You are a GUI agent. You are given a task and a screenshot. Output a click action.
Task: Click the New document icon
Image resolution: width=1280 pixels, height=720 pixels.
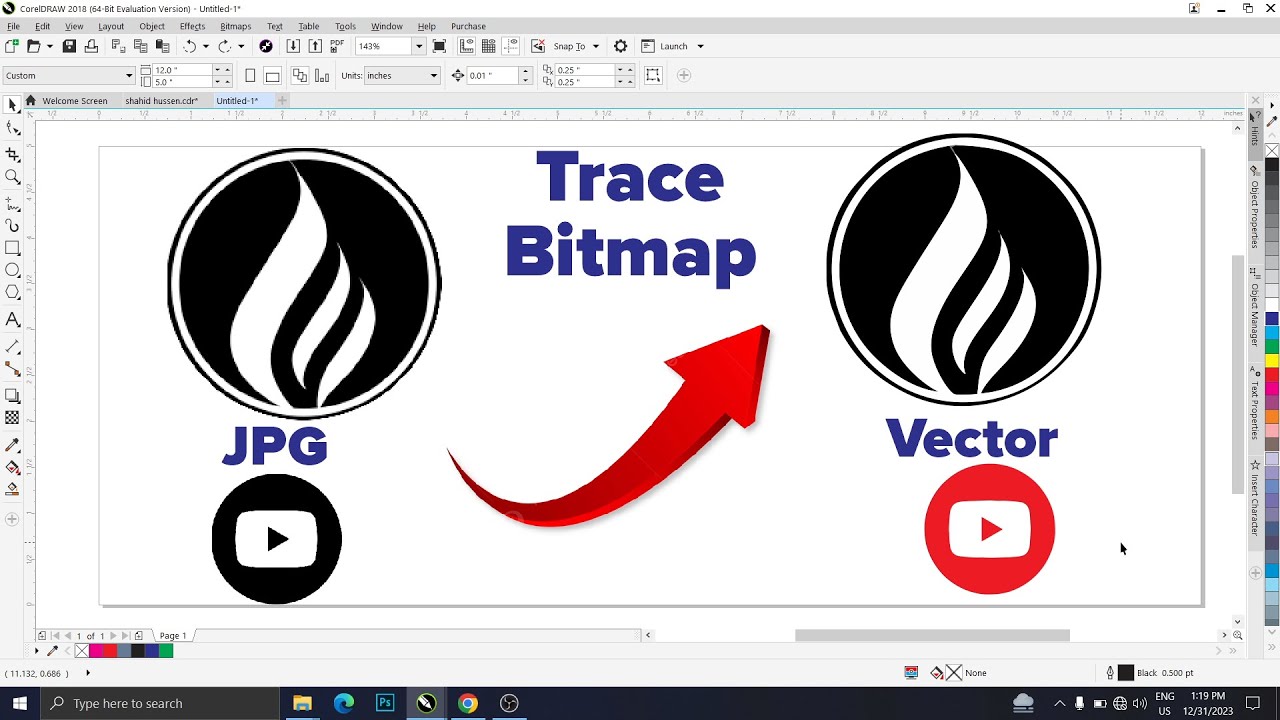coord(11,46)
